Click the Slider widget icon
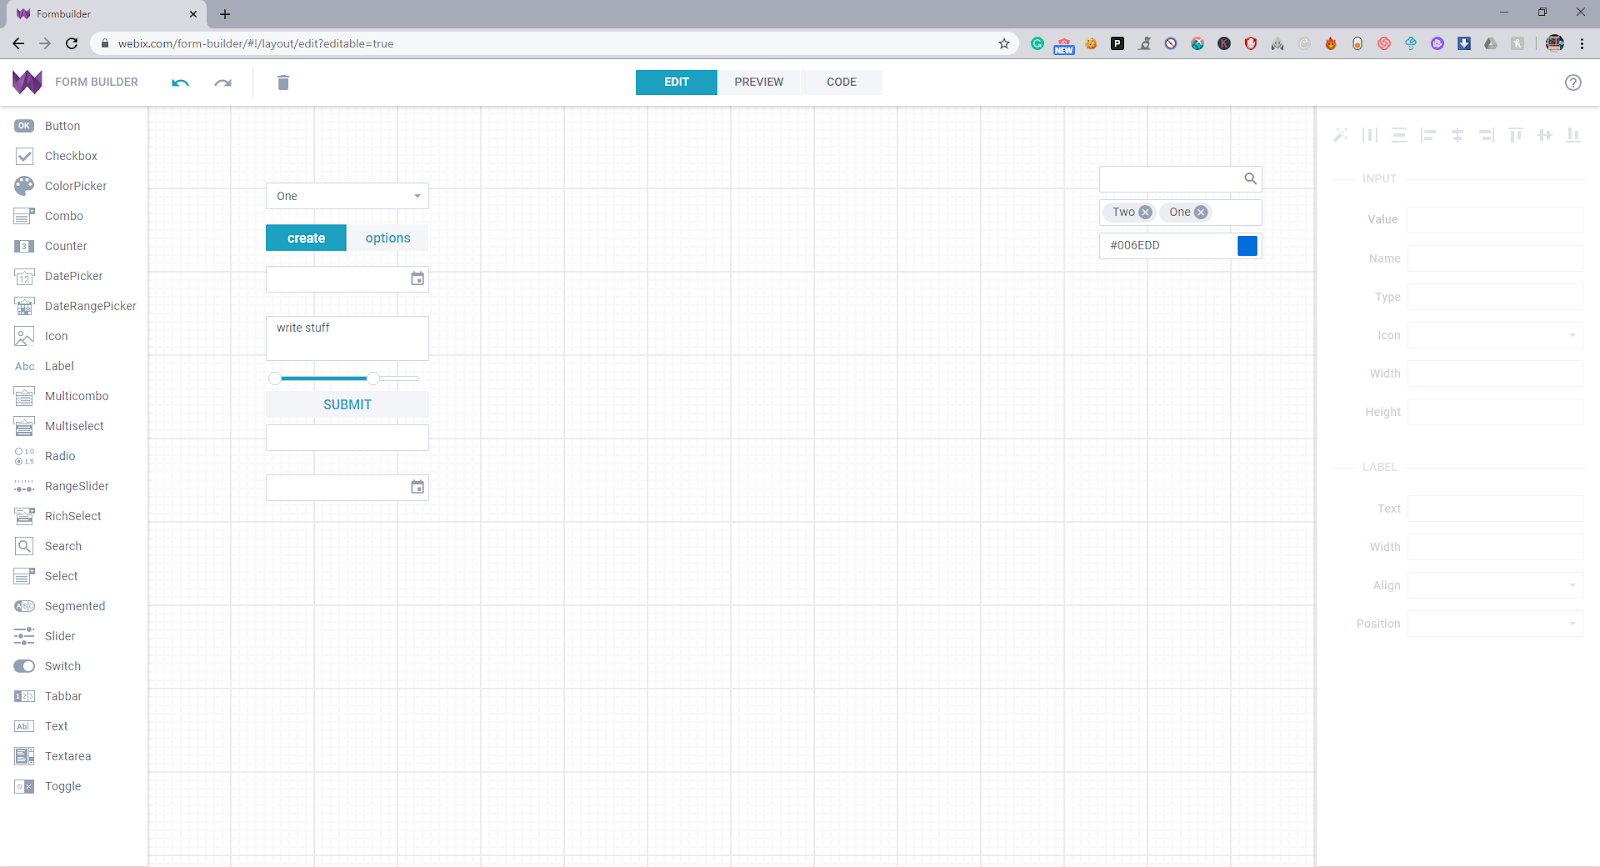 [x=24, y=636]
